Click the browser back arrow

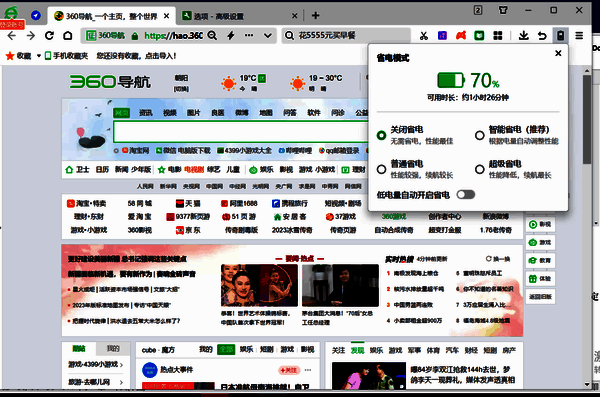12,36
